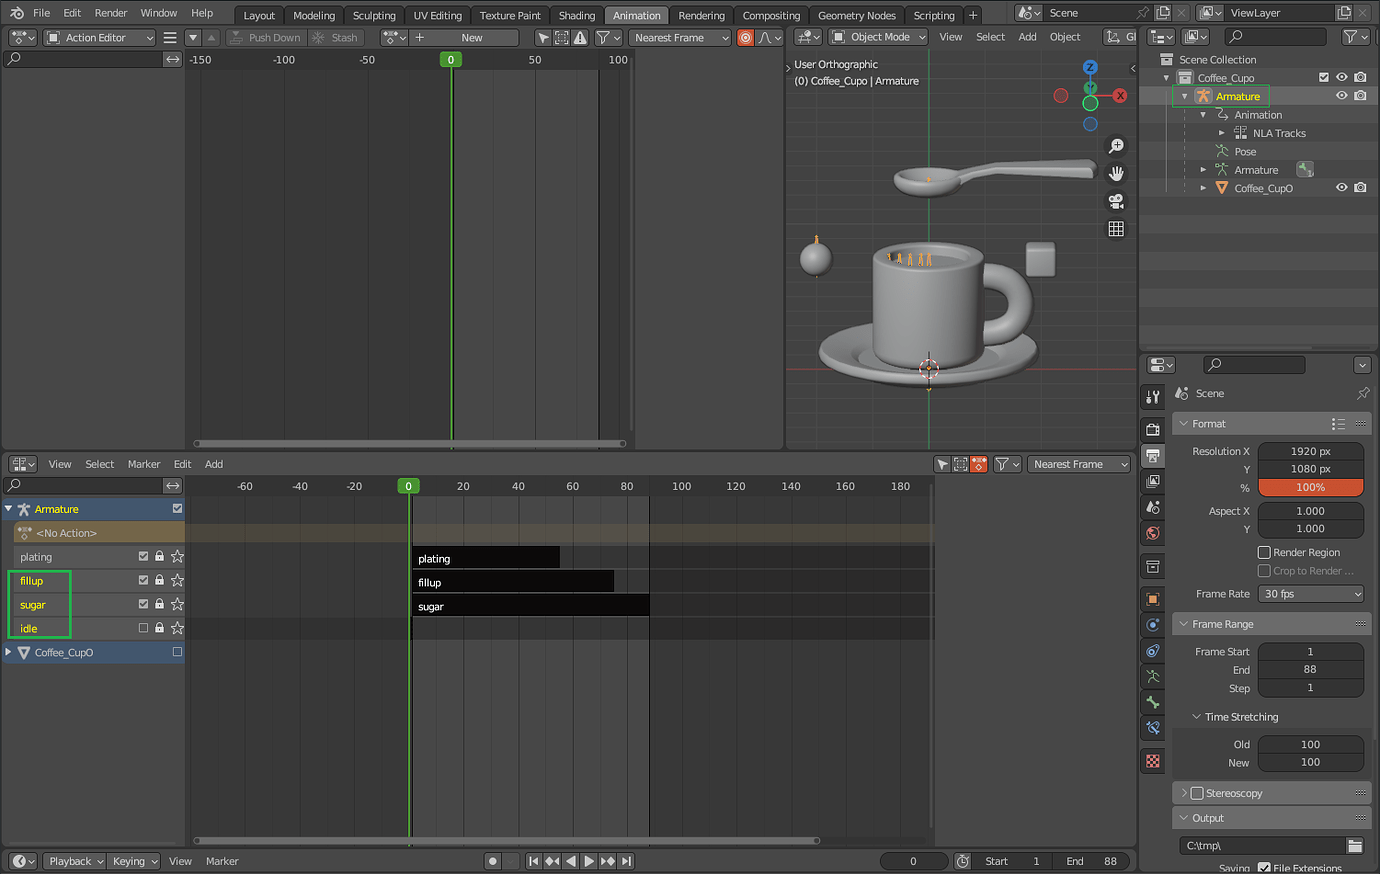Screen dimensions: 1380x874
Task: Switch to the Geometry Nodes workspace tab
Action: coord(856,15)
